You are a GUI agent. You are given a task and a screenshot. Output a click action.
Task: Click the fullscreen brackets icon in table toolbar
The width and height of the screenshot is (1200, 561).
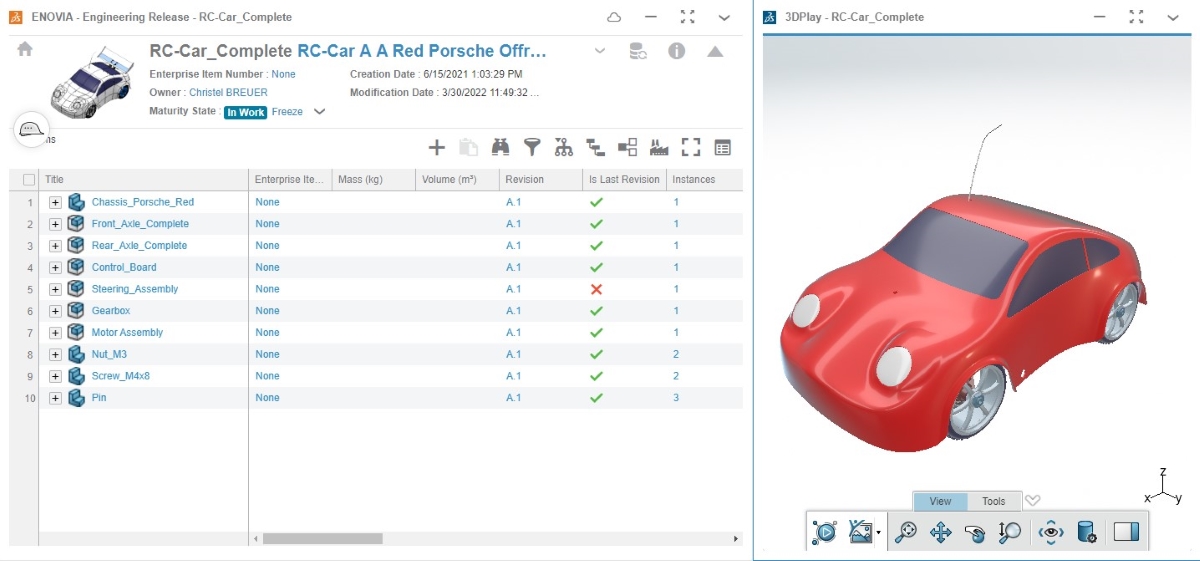click(691, 148)
